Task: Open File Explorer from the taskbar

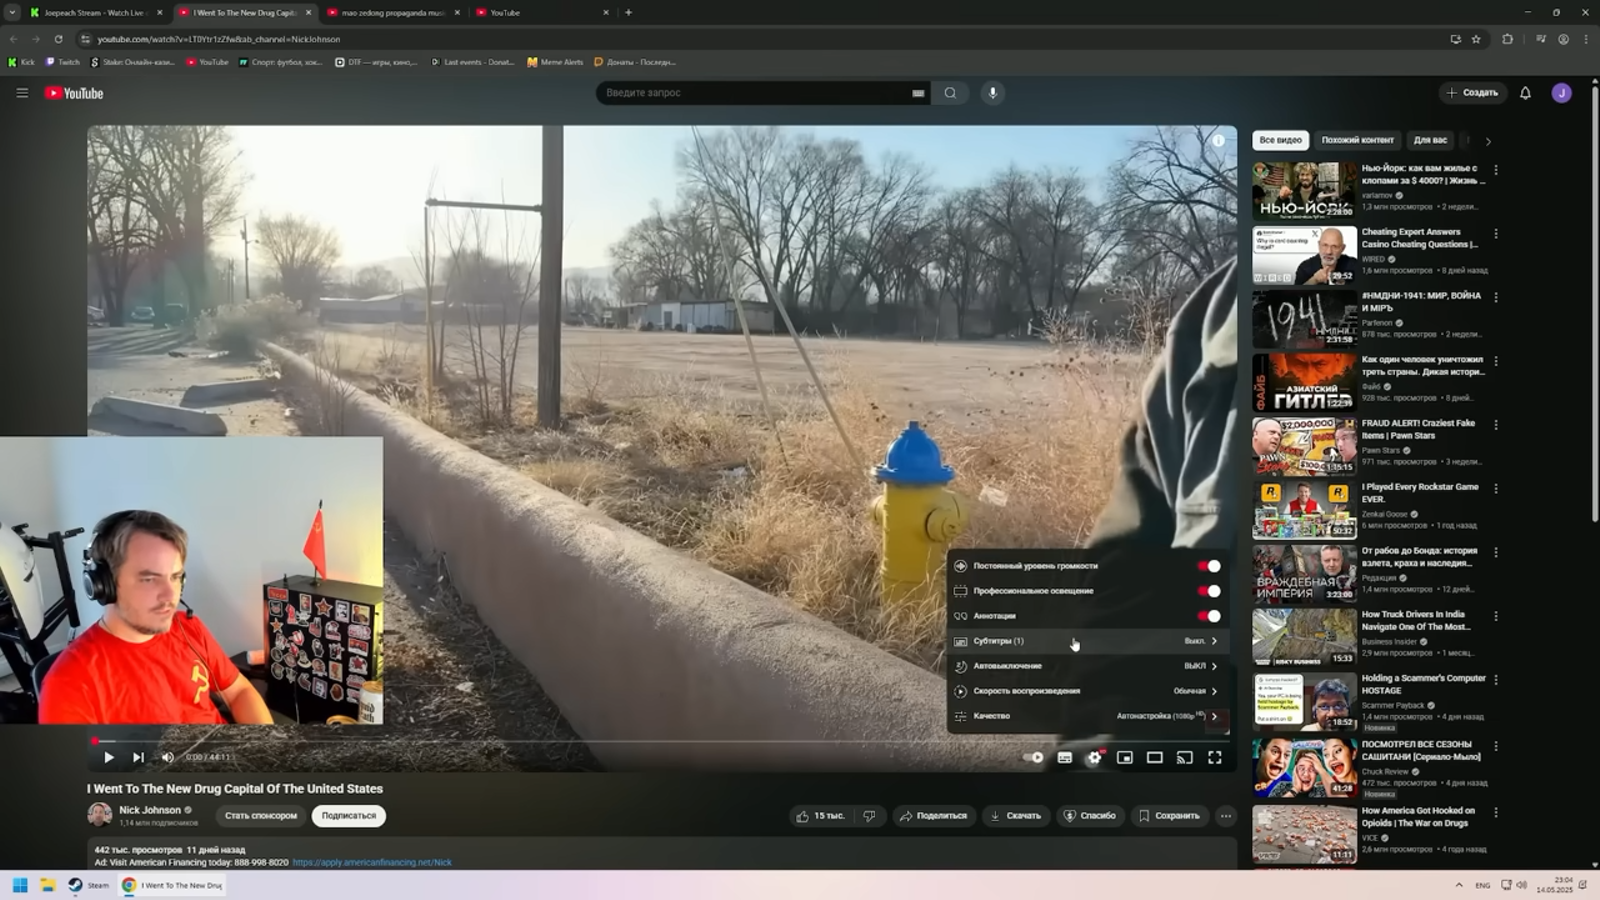Action: coord(47,885)
